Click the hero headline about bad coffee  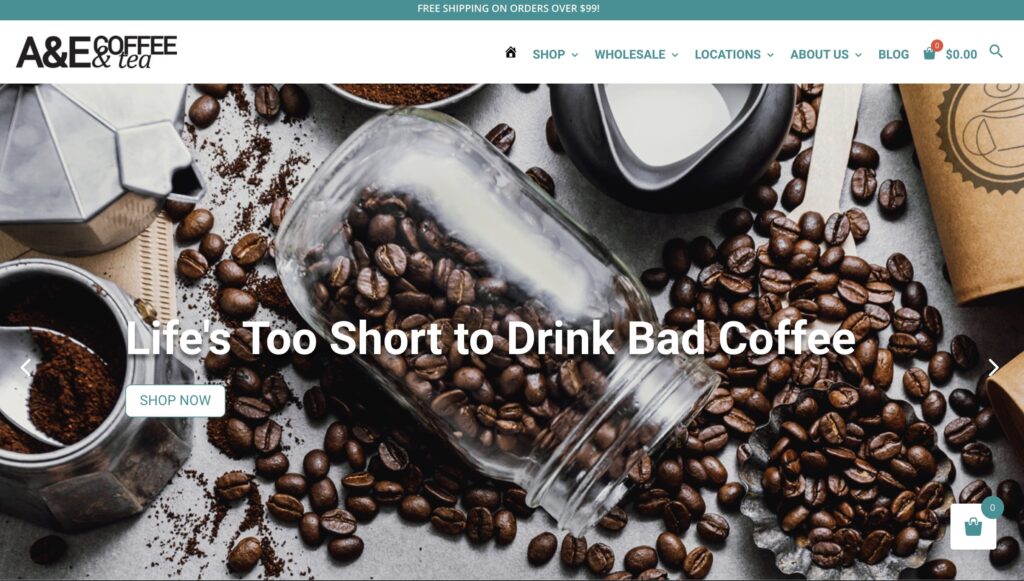click(490, 338)
